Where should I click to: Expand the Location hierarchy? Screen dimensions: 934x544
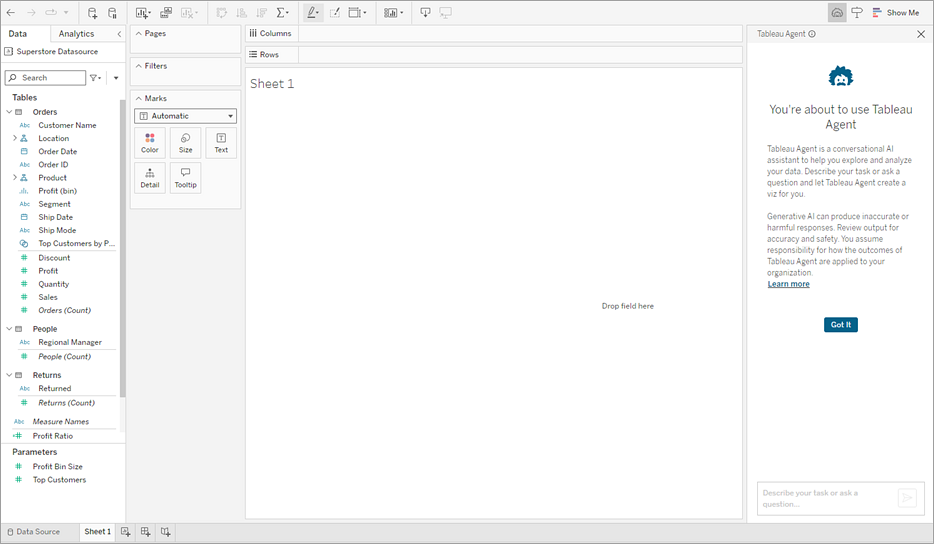[x=15, y=138]
